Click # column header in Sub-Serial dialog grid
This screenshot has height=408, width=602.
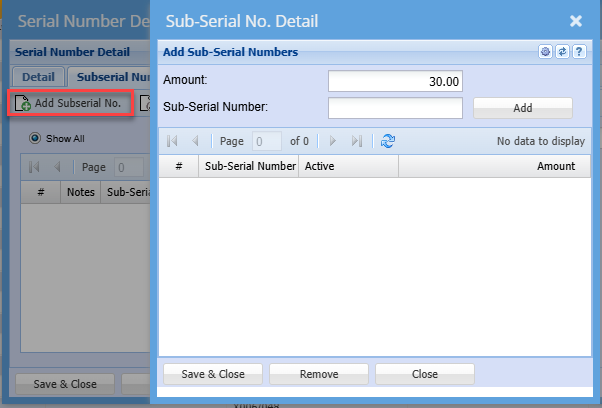(179, 166)
